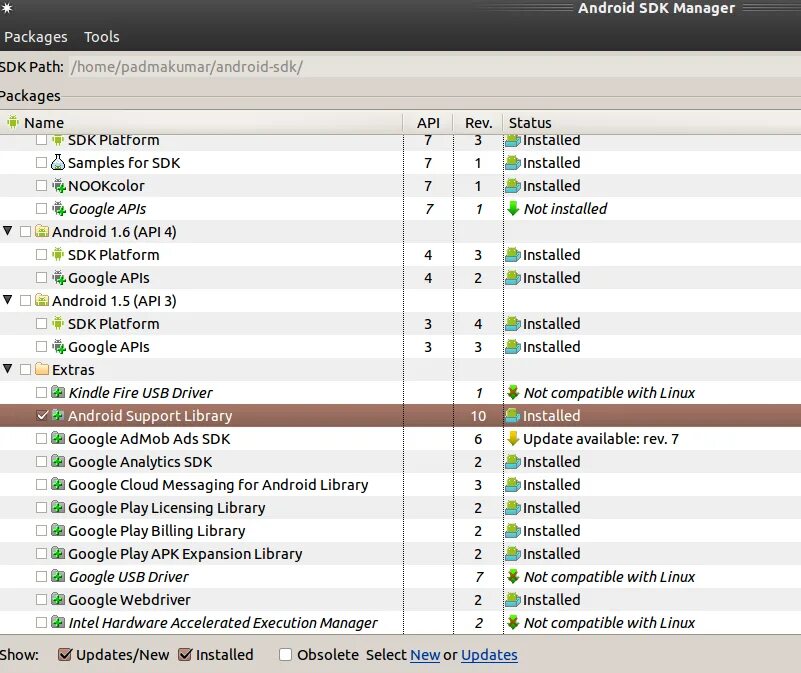Enable the Obsolete show filter
The height and width of the screenshot is (673, 801).
point(286,655)
